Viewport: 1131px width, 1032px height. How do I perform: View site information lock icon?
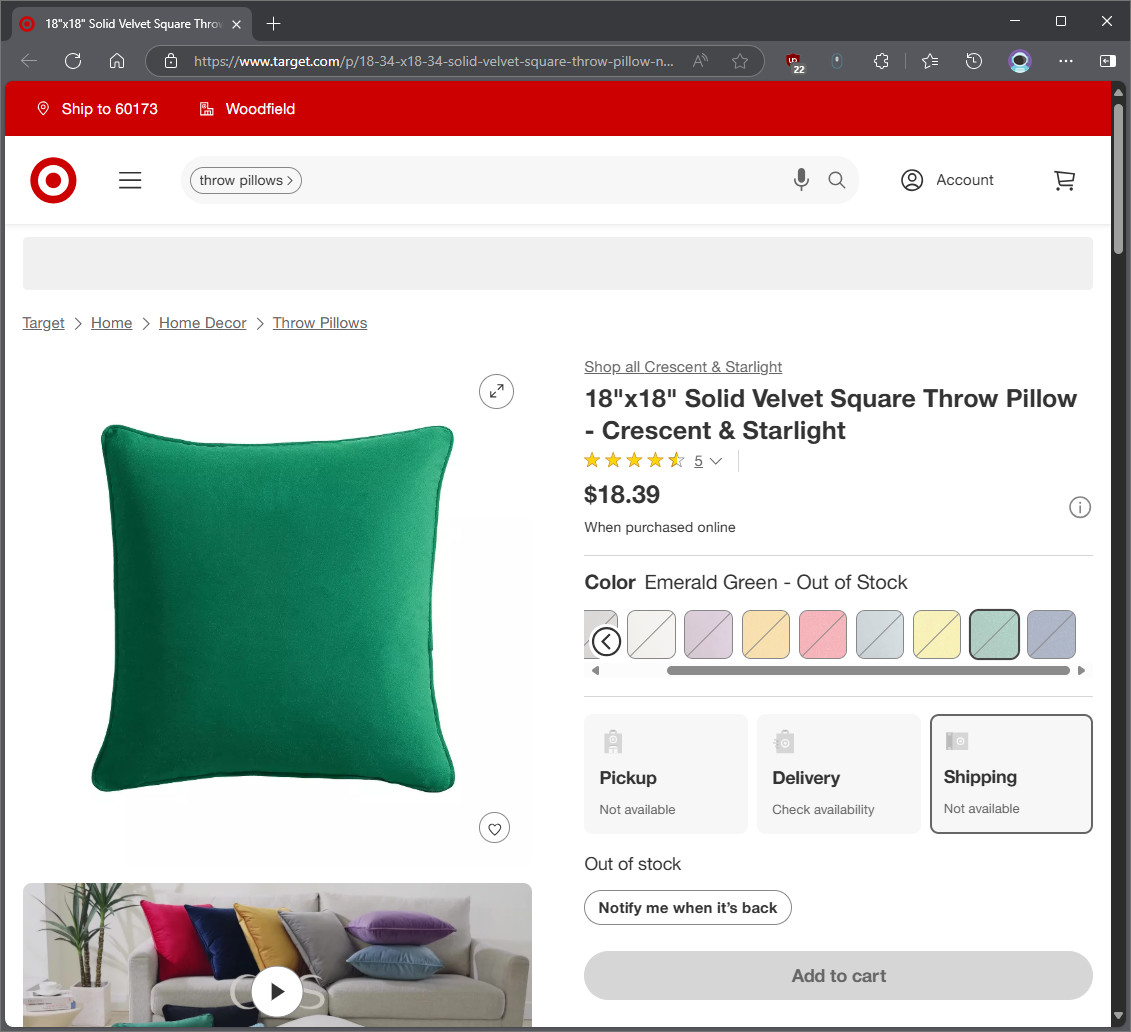171,61
